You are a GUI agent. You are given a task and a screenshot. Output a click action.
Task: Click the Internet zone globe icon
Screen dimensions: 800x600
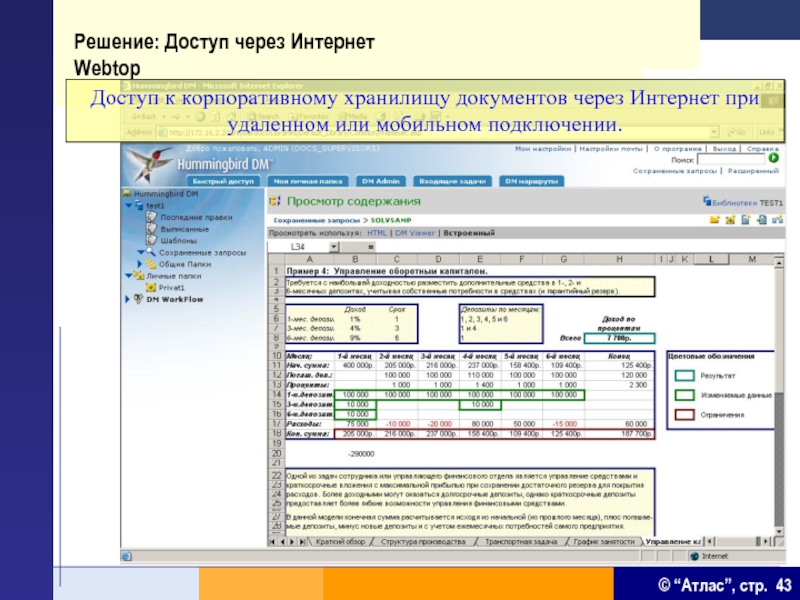(694, 556)
